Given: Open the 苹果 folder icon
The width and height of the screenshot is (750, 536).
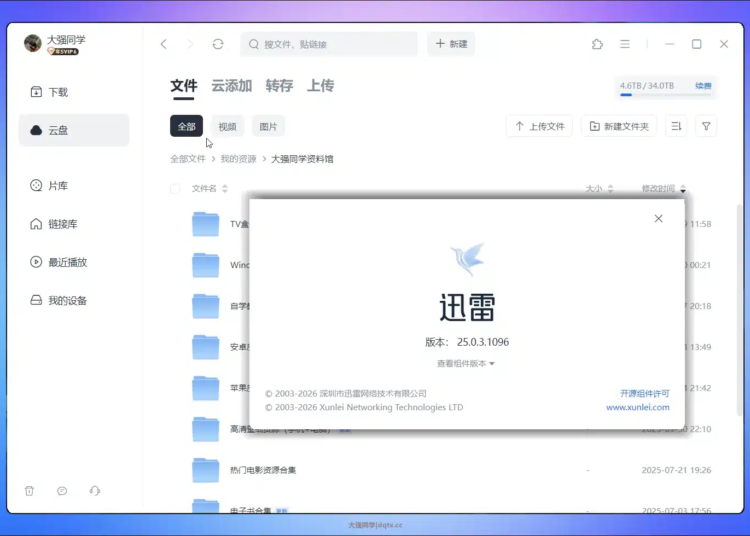Looking at the screenshot, I should click(x=206, y=388).
